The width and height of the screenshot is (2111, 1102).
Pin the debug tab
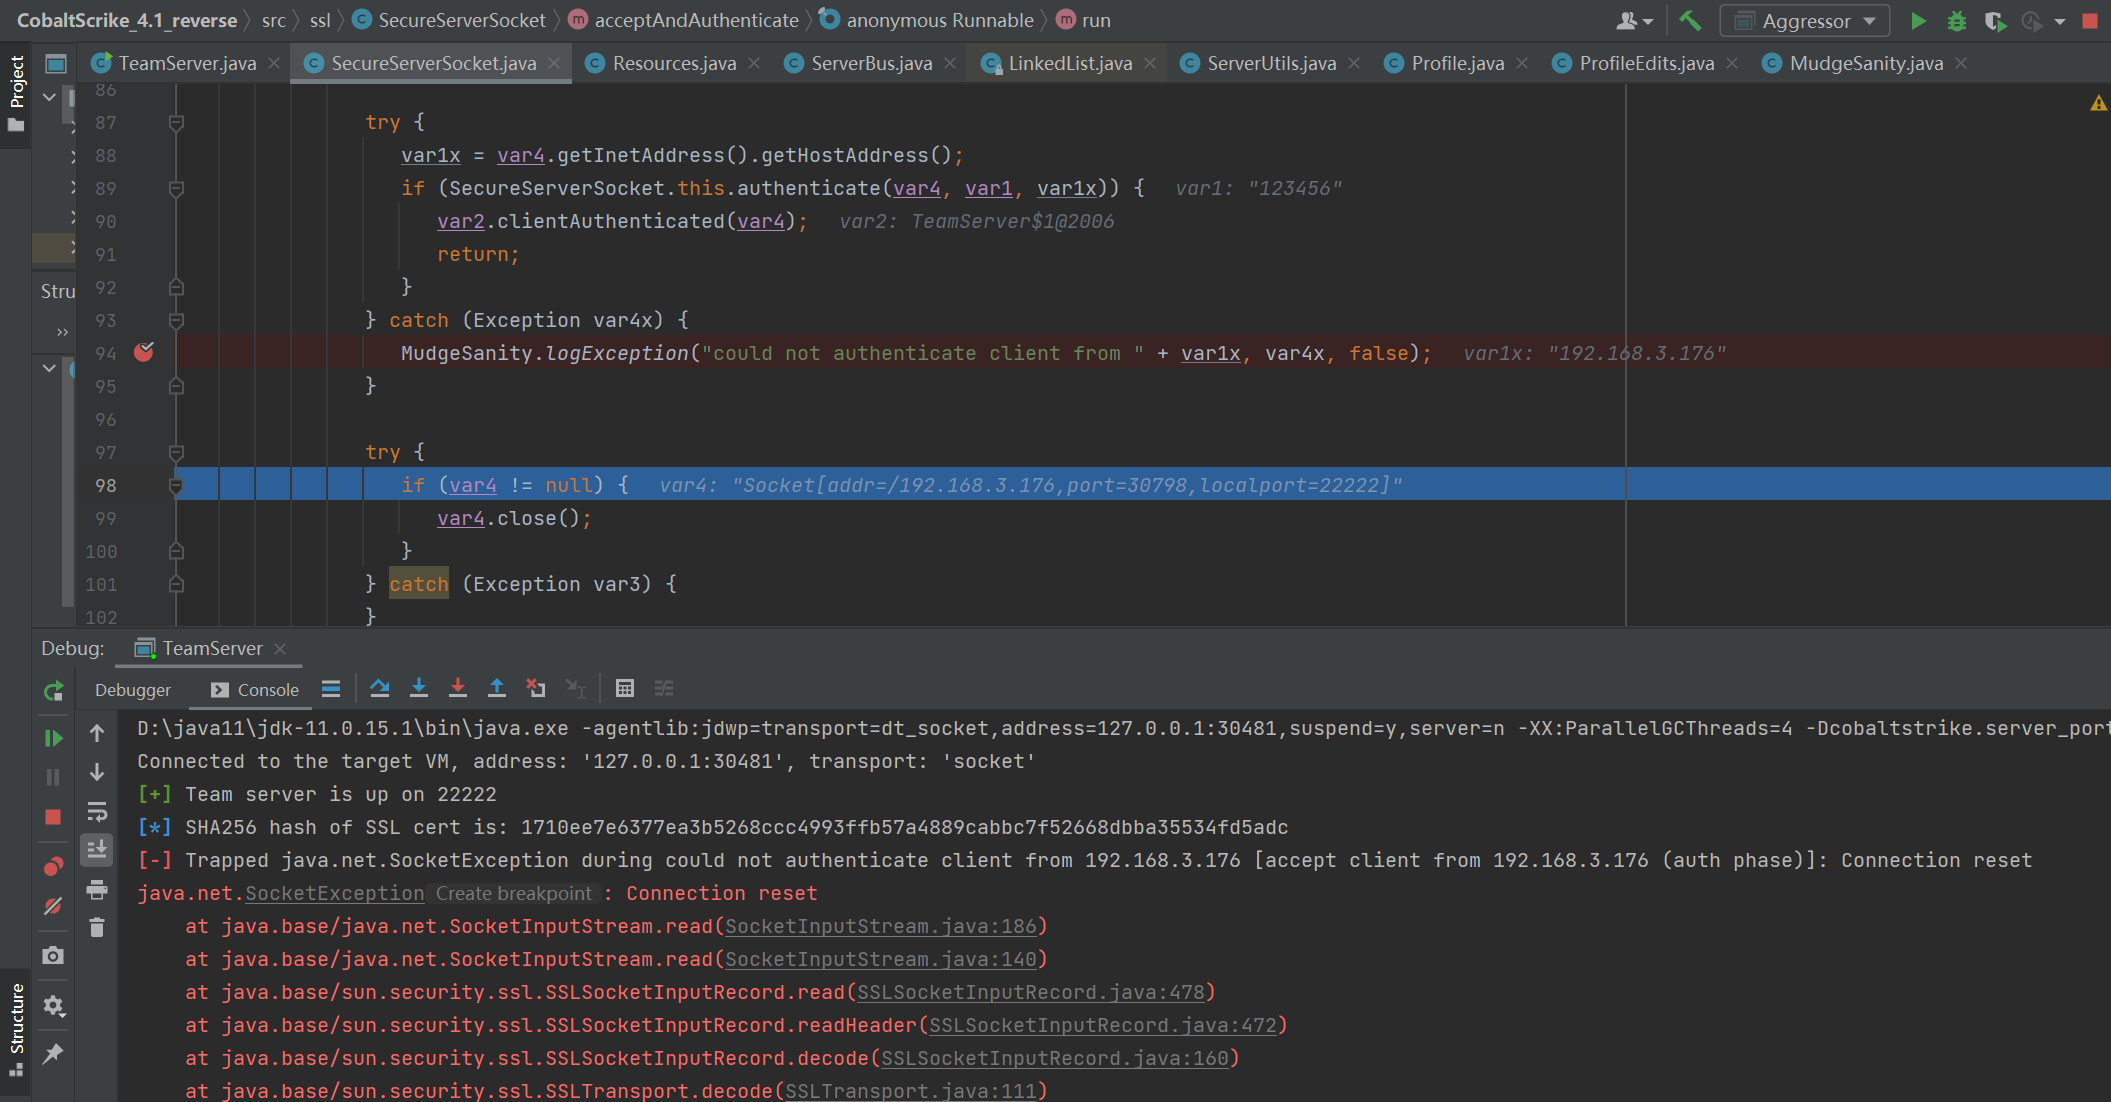pos(54,1053)
